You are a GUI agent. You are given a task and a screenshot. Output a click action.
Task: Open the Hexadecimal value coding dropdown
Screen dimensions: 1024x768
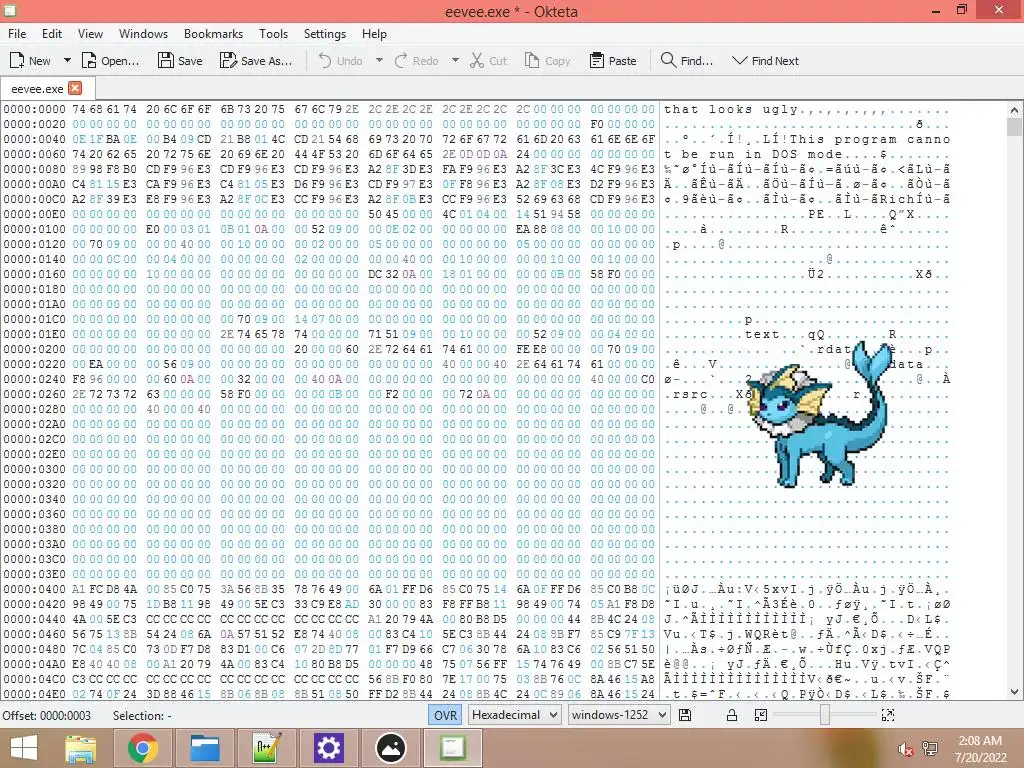click(x=515, y=715)
